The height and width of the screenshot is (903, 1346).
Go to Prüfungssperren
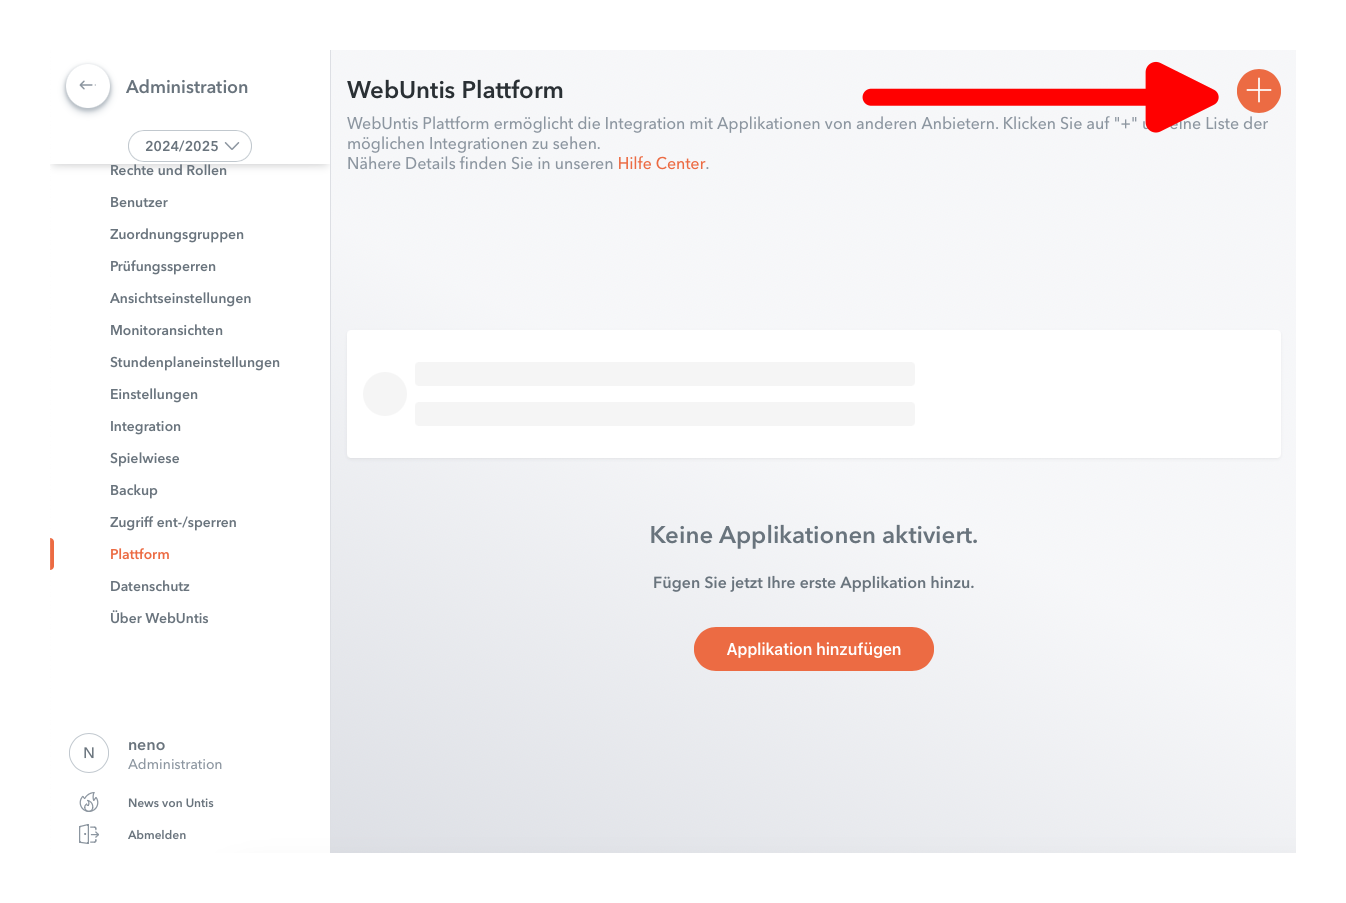tap(163, 266)
